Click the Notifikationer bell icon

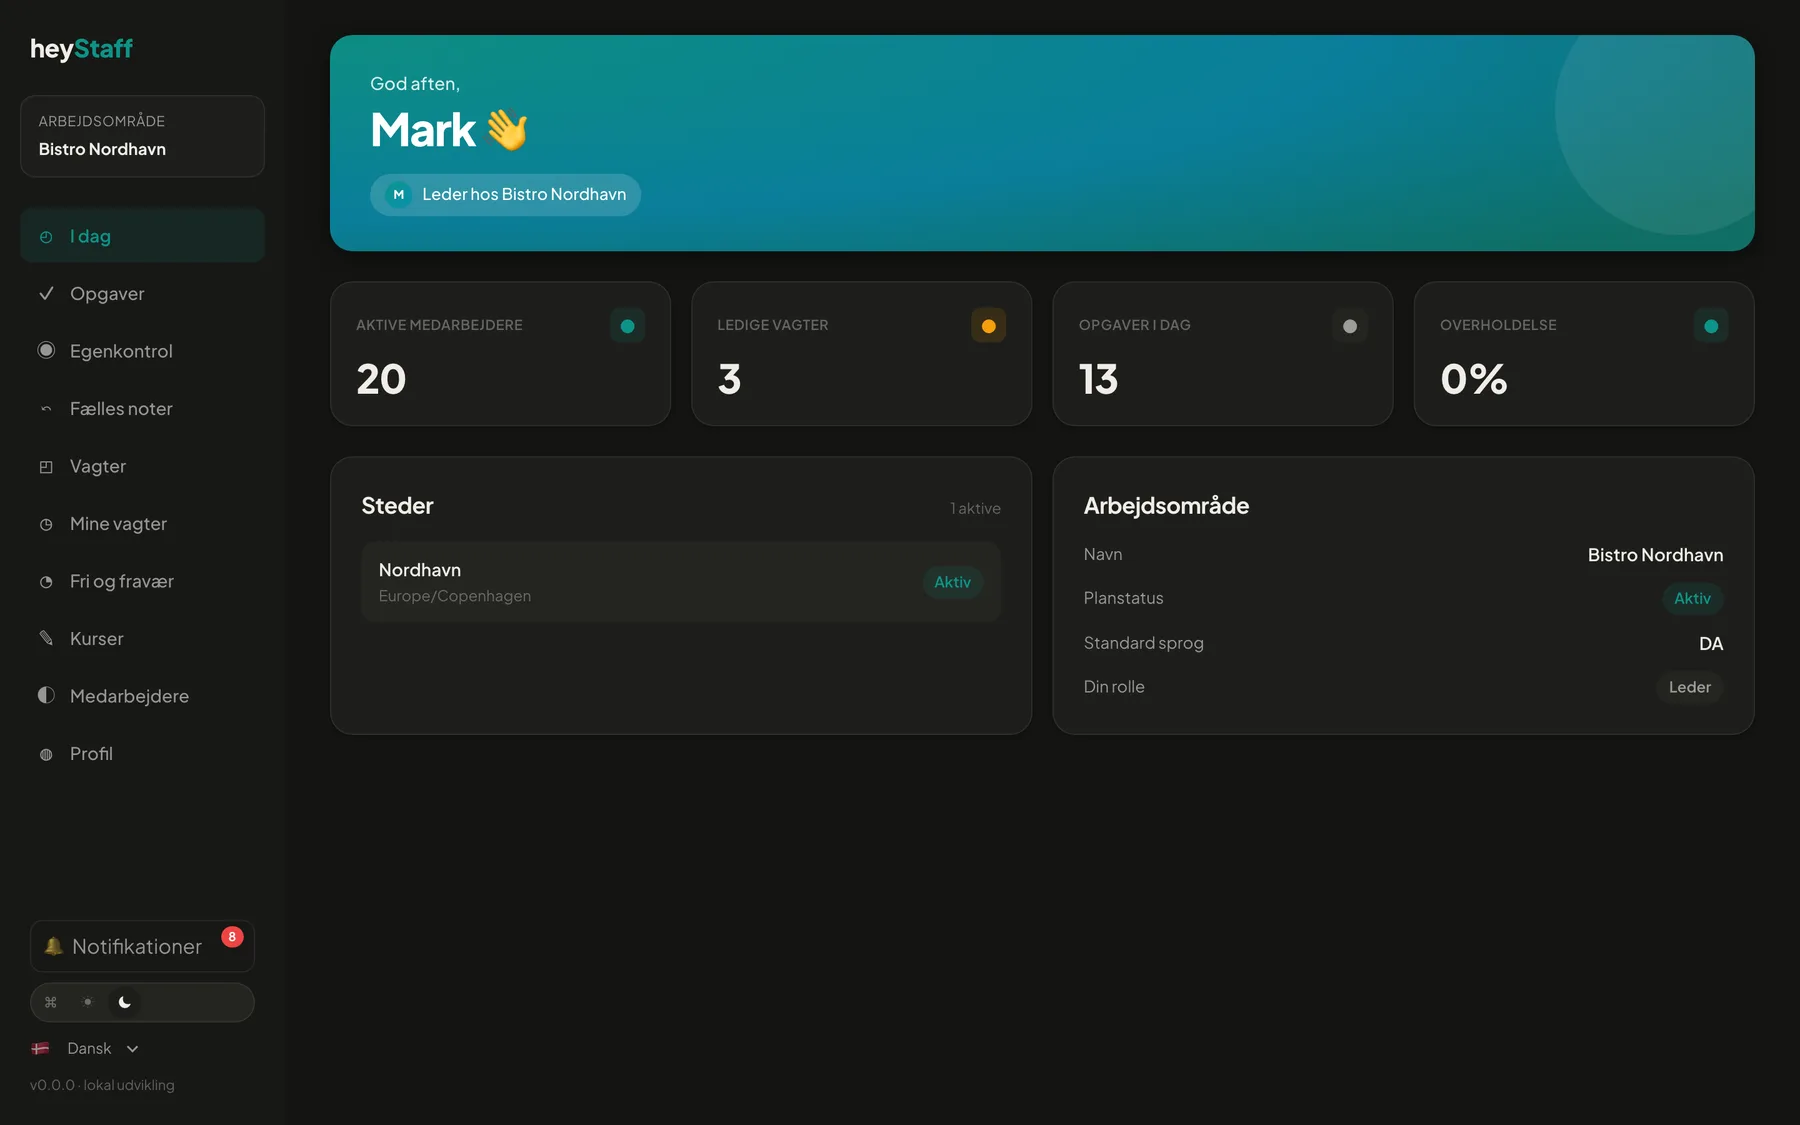click(54, 946)
